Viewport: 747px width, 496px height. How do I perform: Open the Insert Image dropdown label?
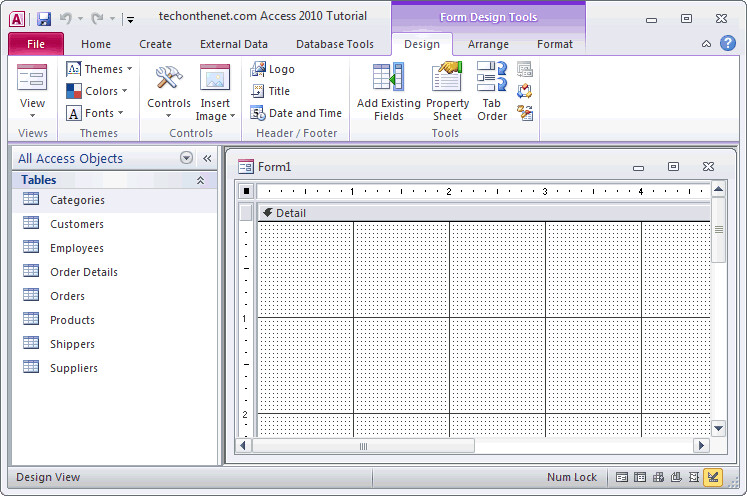click(x=215, y=110)
